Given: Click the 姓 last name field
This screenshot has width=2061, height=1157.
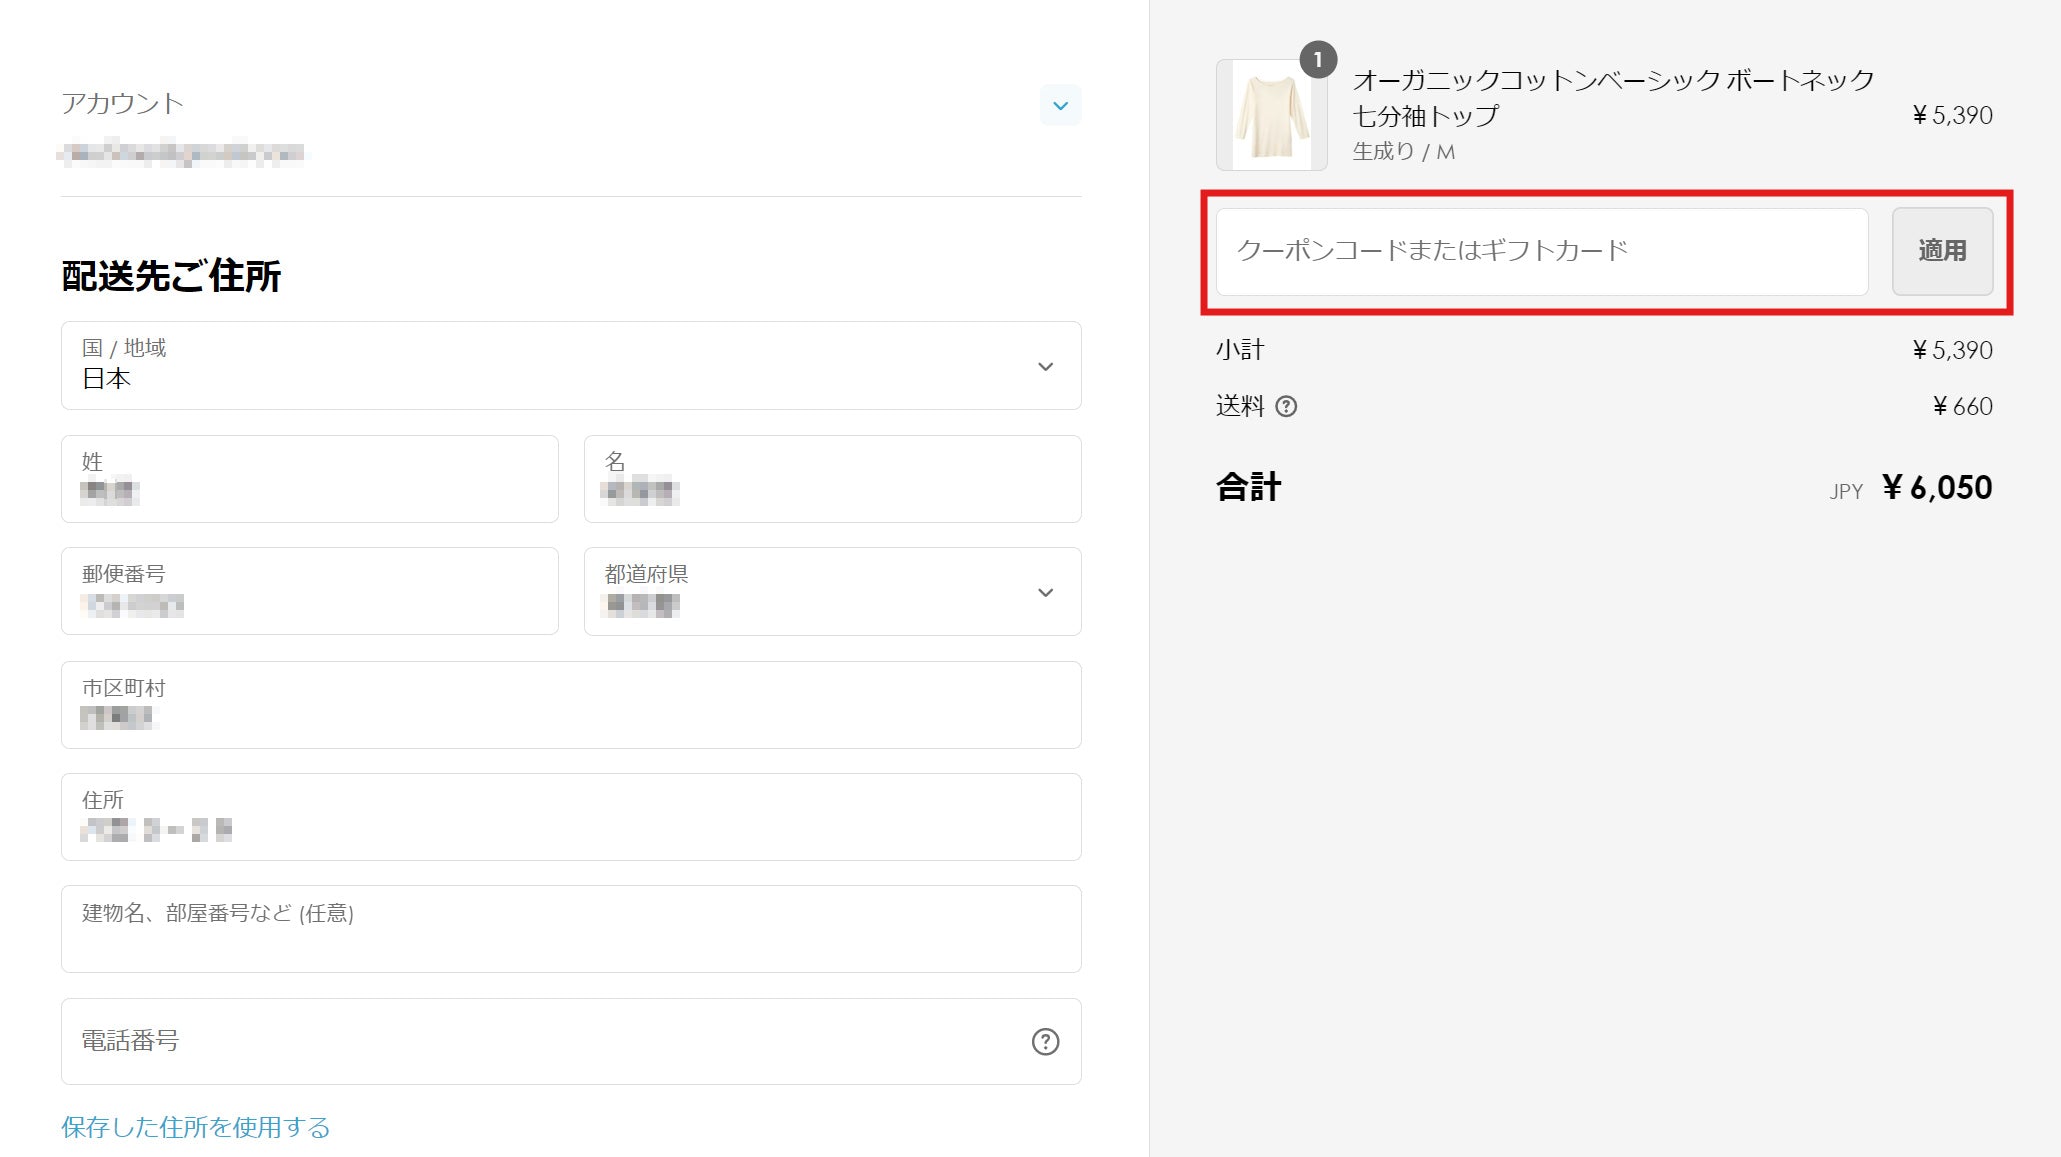Looking at the screenshot, I should pyautogui.click(x=309, y=479).
